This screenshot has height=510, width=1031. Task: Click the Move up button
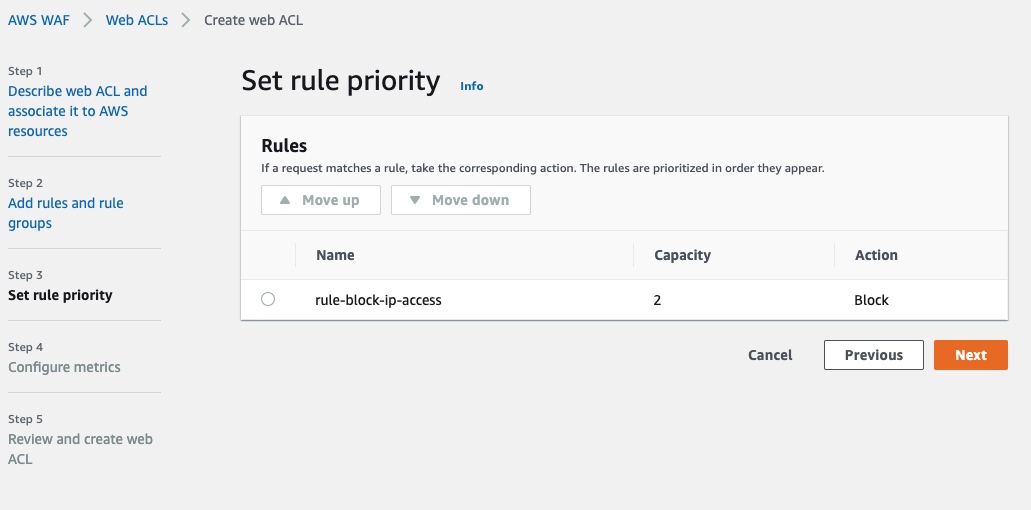click(320, 200)
